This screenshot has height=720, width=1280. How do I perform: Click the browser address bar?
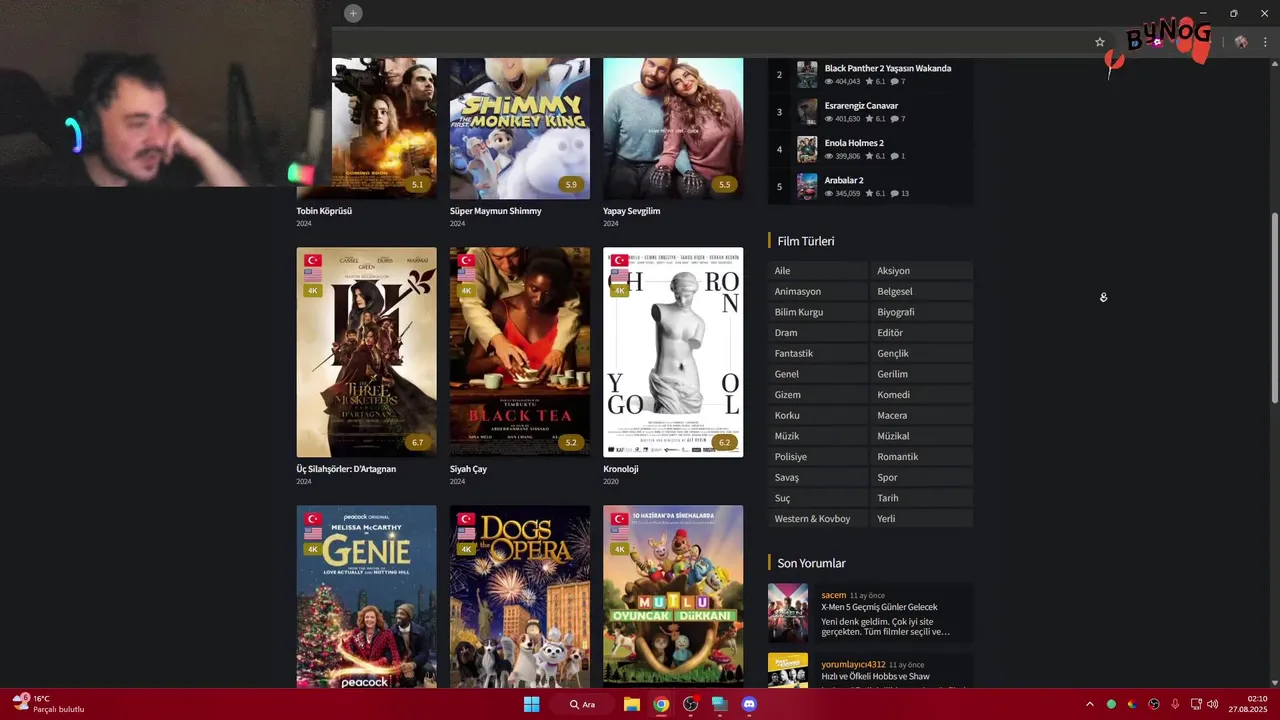tap(710, 42)
